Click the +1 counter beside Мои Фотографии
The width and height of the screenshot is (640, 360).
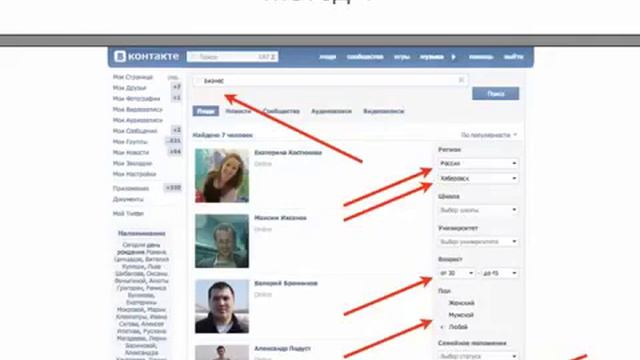pyautogui.click(x=176, y=98)
